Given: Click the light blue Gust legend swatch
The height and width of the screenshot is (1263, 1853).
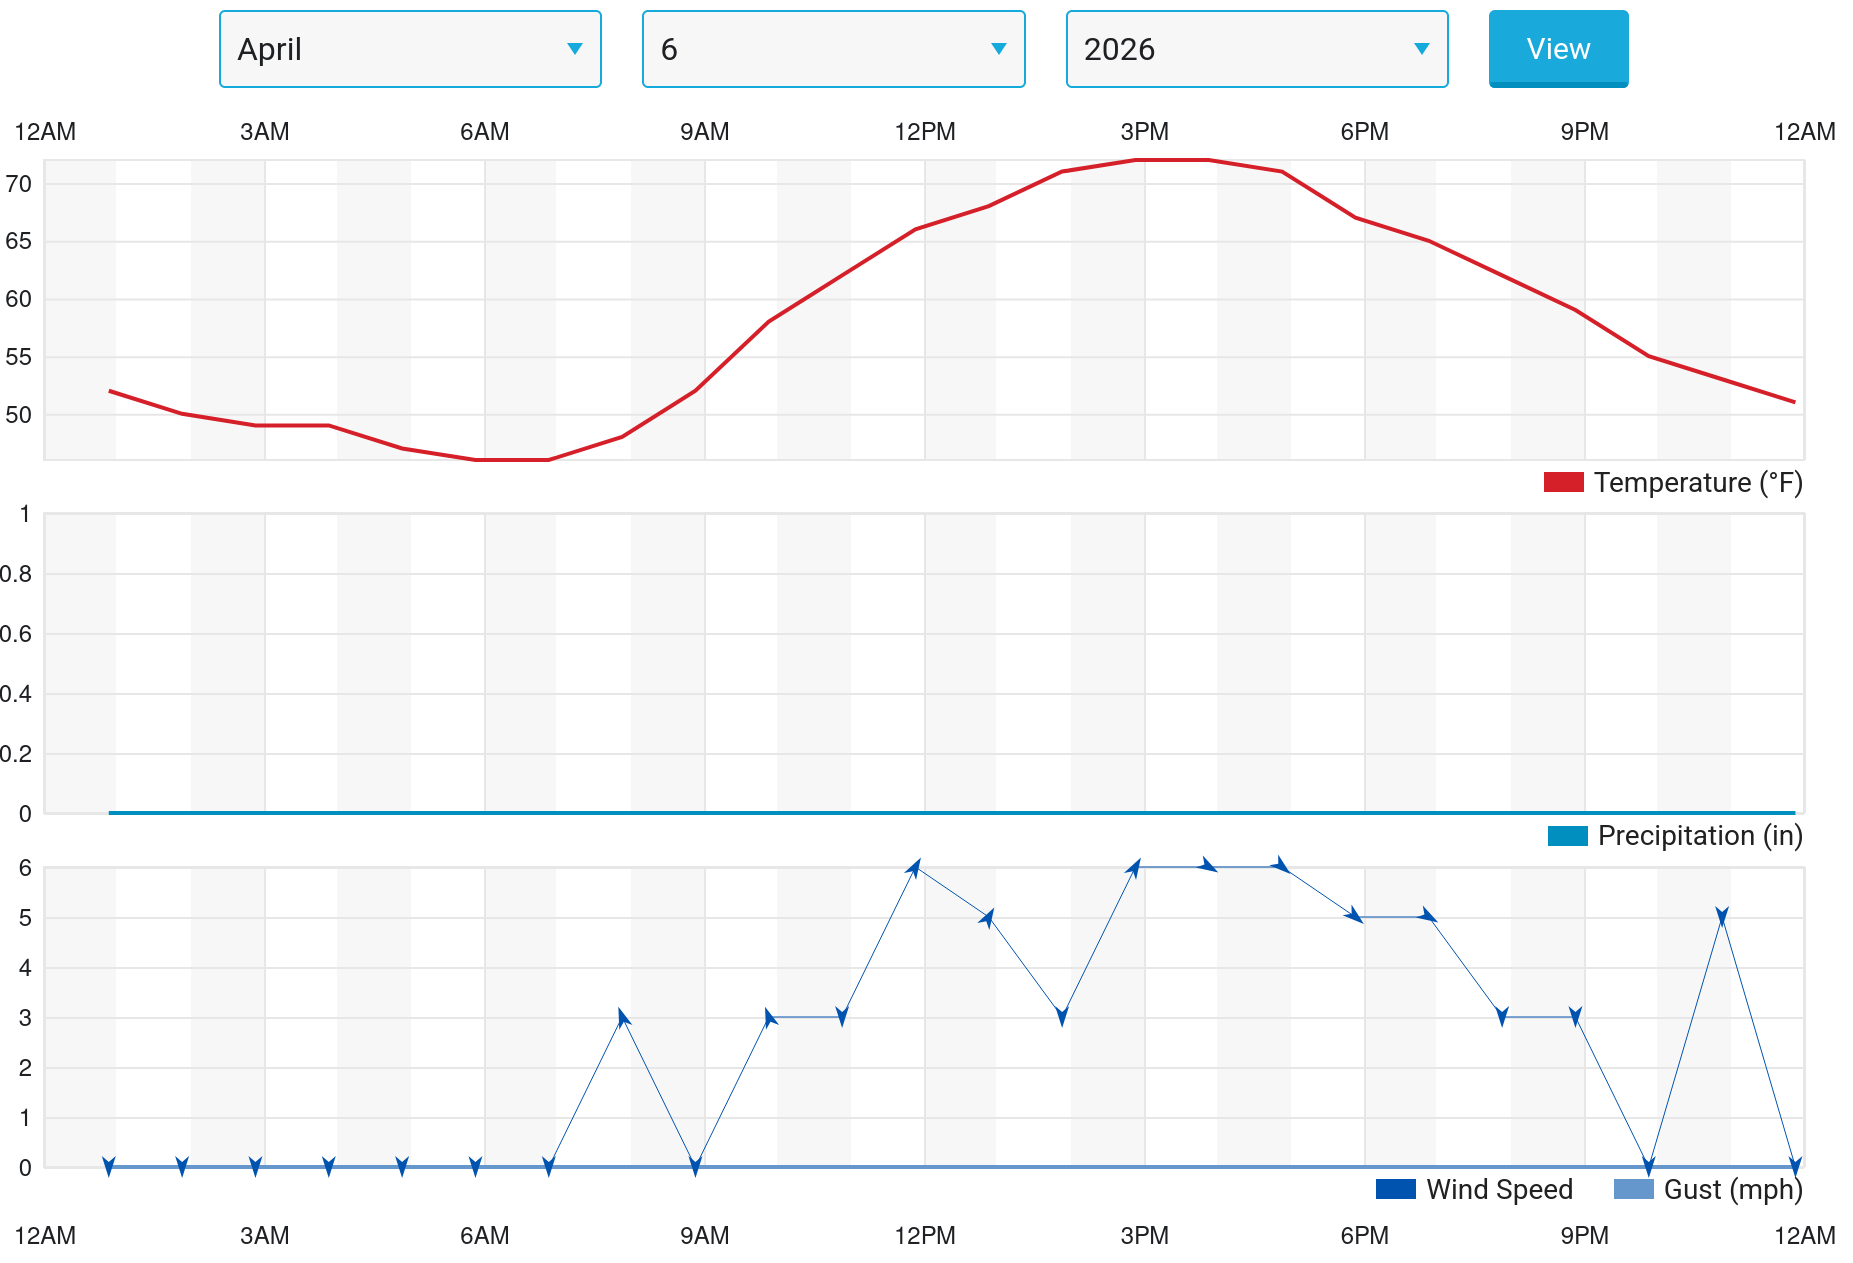Looking at the screenshot, I should pos(1633,1189).
